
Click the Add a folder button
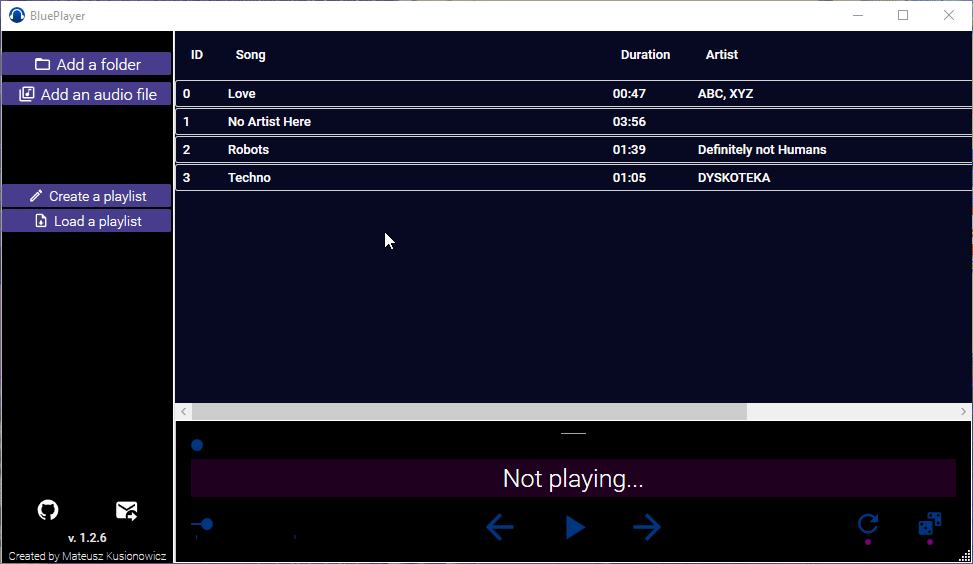pyautogui.click(x=87, y=64)
